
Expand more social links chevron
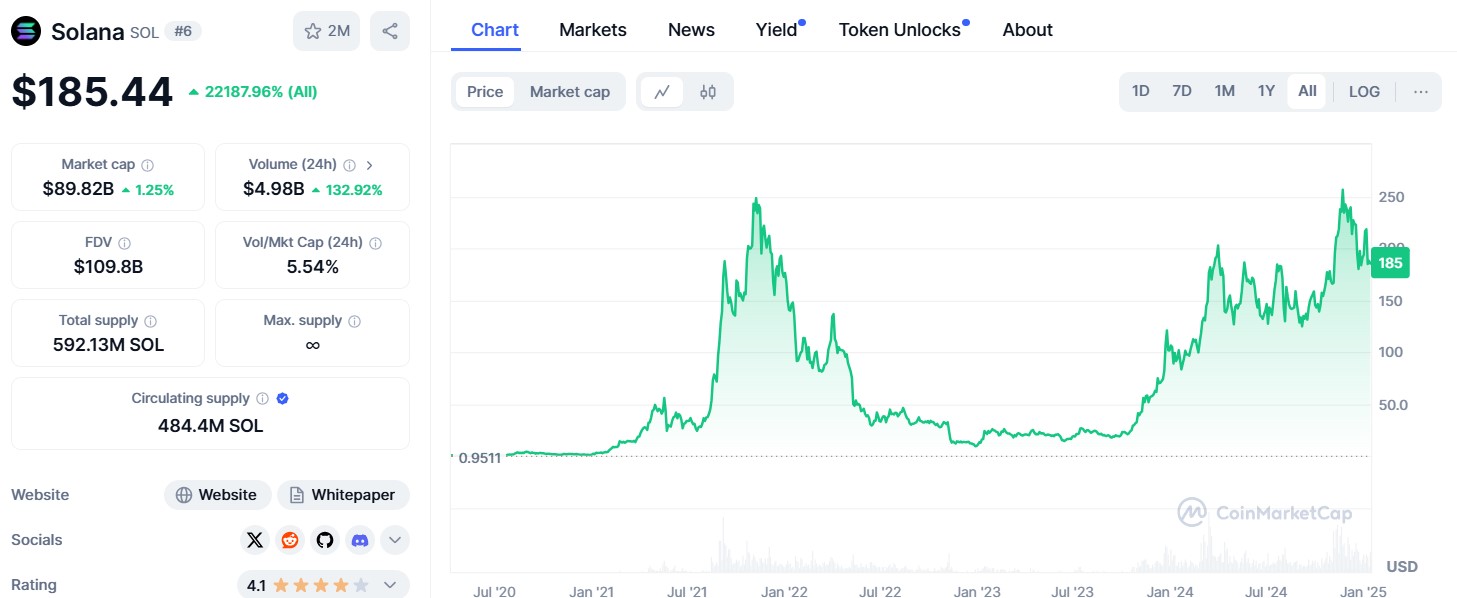click(395, 540)
